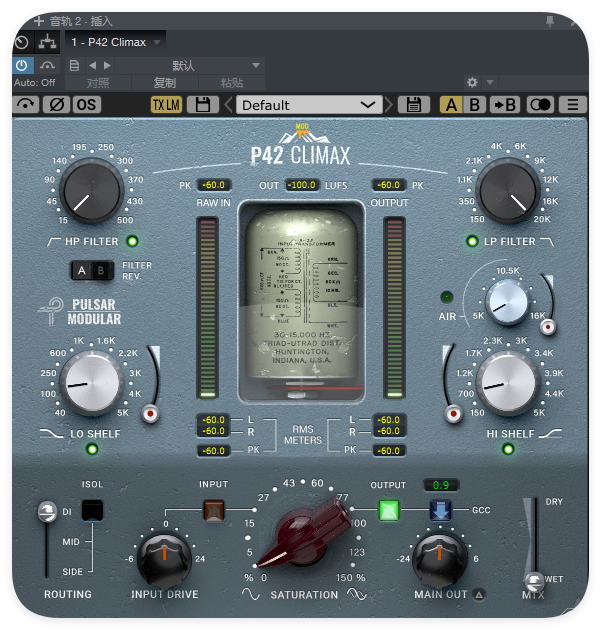Select previous preset with left chevron
The image size is (601, 630).
229,105
